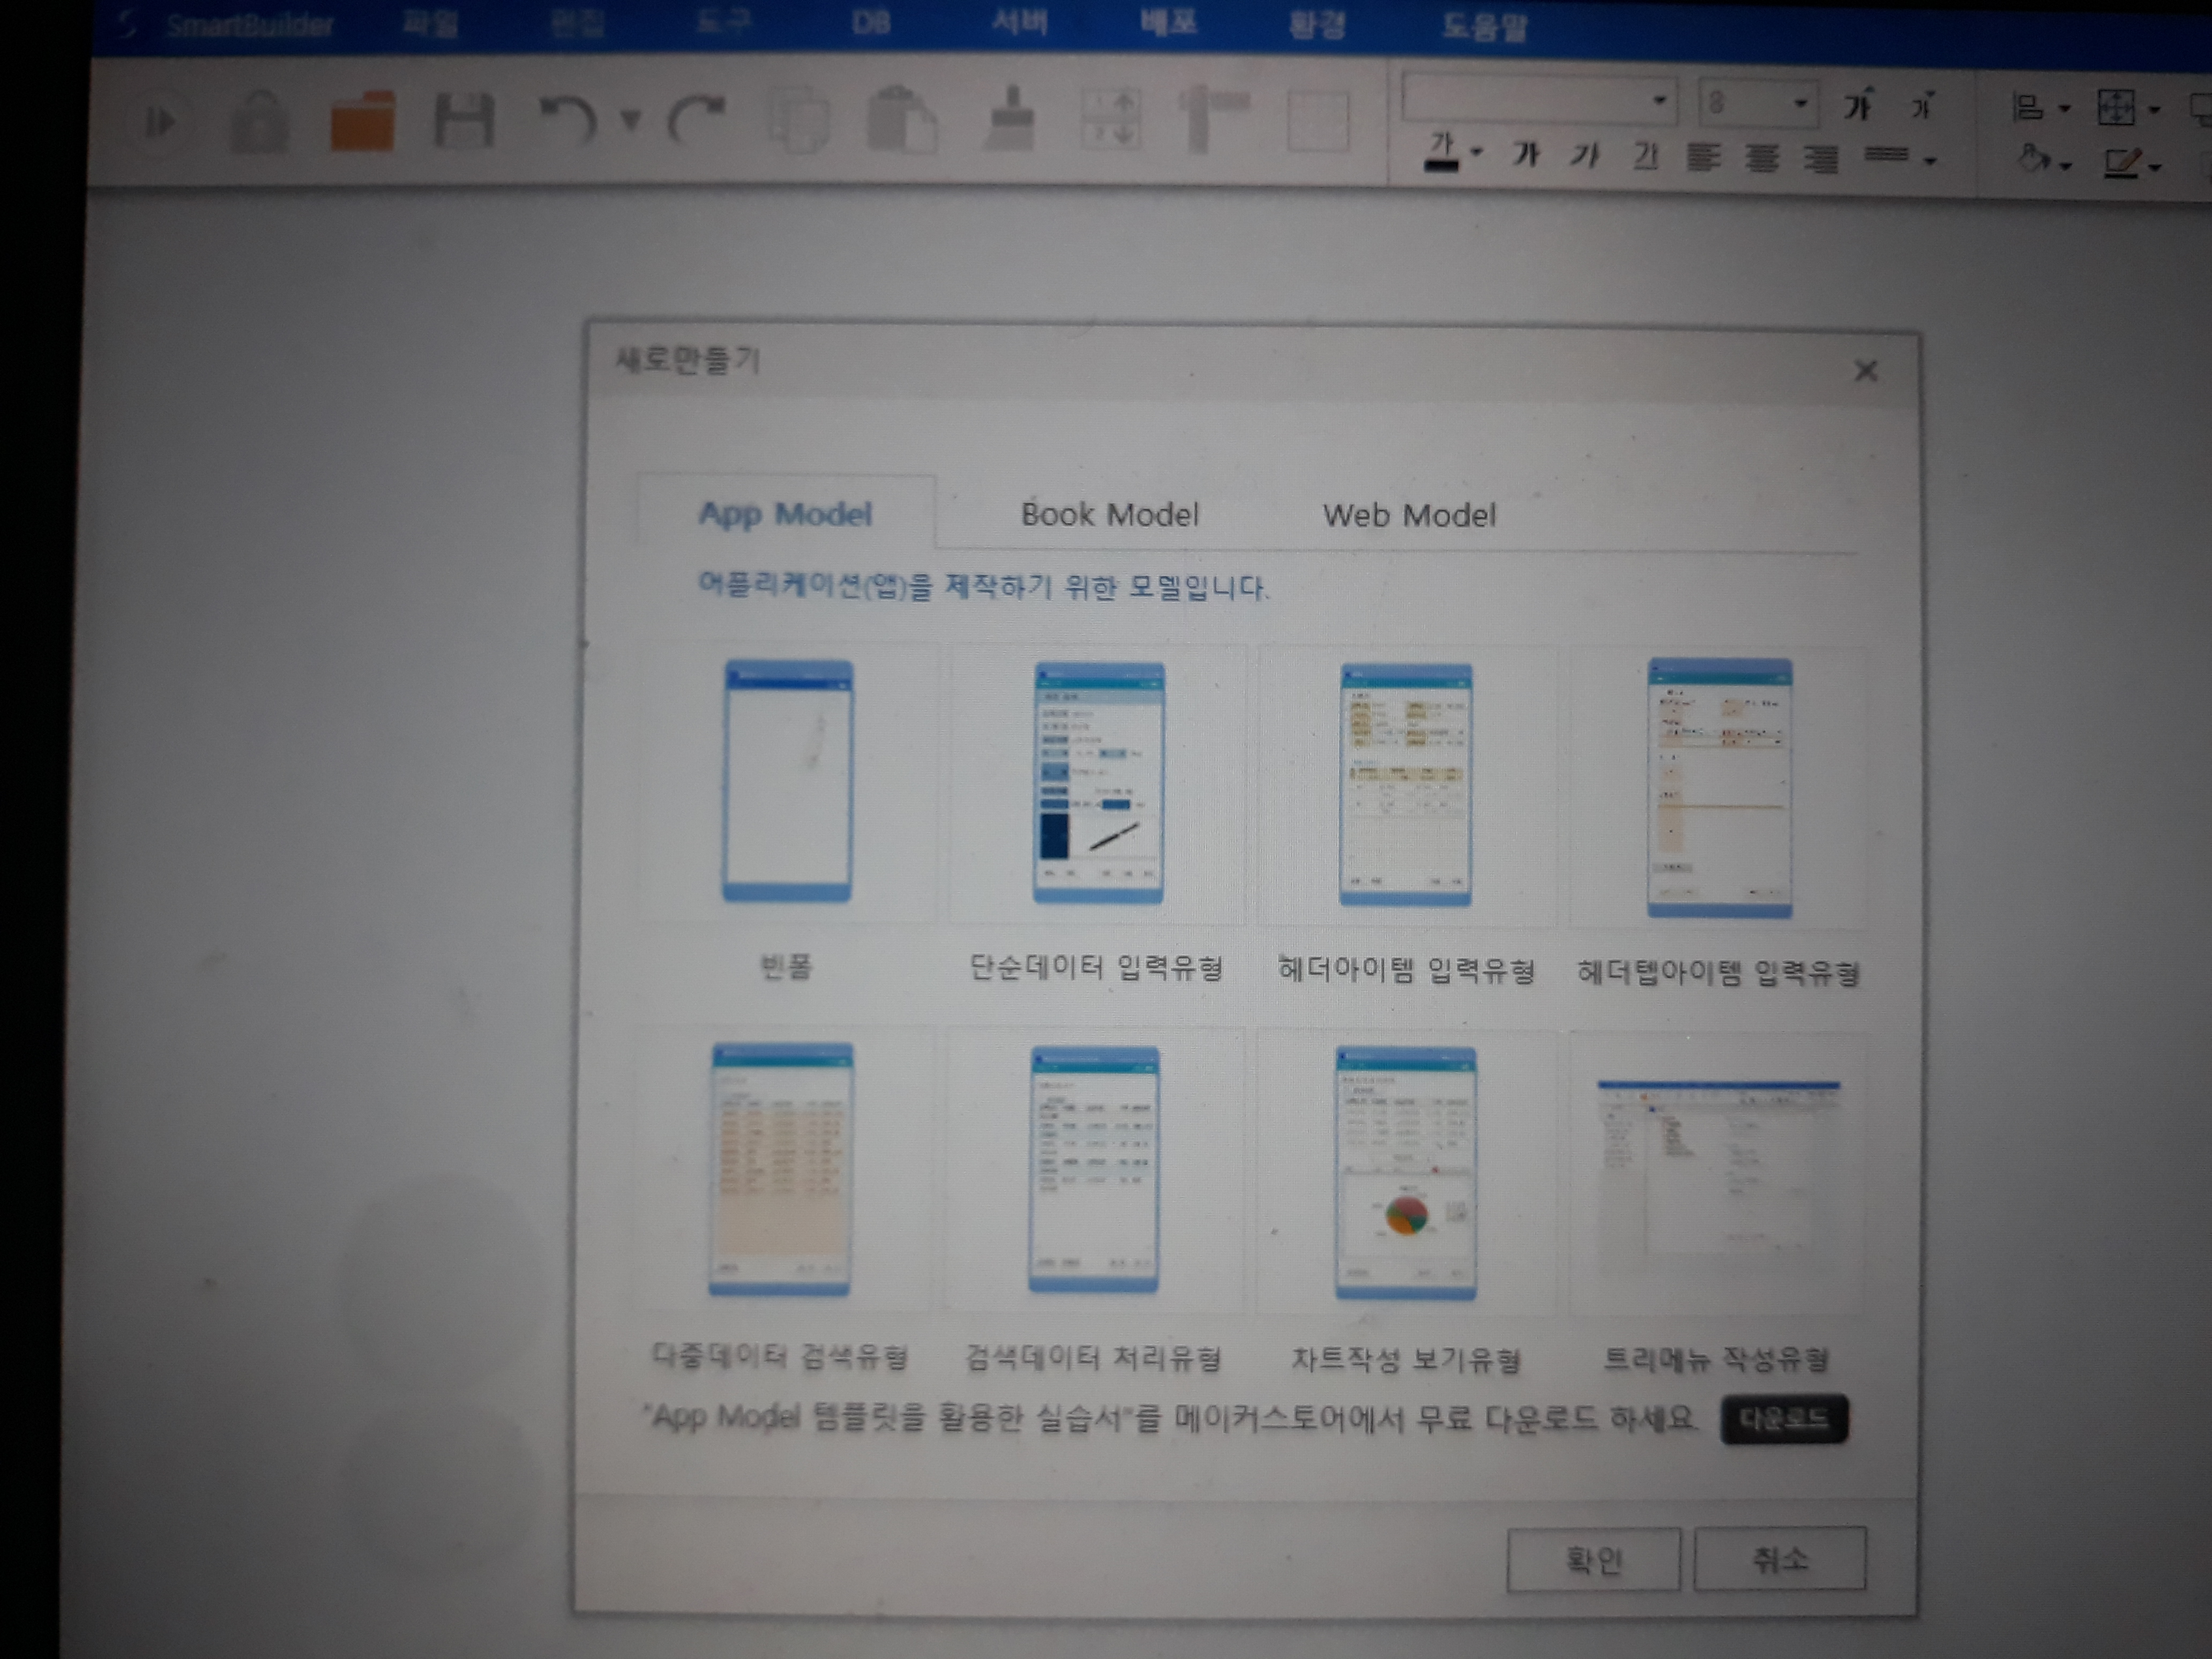Expand the line style dropdown arrow

click(x=1930, y=160)
